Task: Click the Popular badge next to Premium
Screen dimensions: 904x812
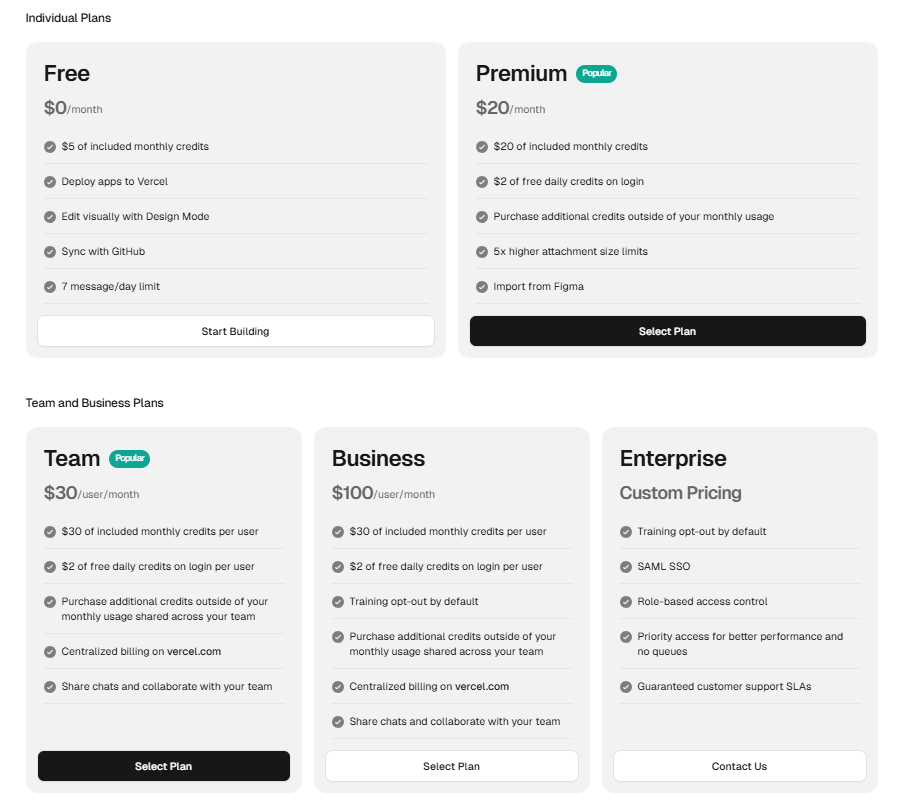Action: tap(596, 73)
